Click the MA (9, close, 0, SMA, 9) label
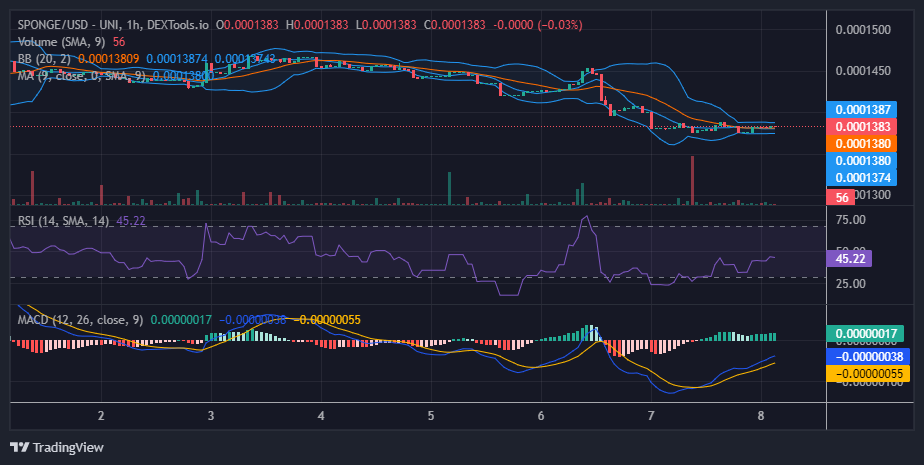Screen dimensions: 924x465 [81, 75]
